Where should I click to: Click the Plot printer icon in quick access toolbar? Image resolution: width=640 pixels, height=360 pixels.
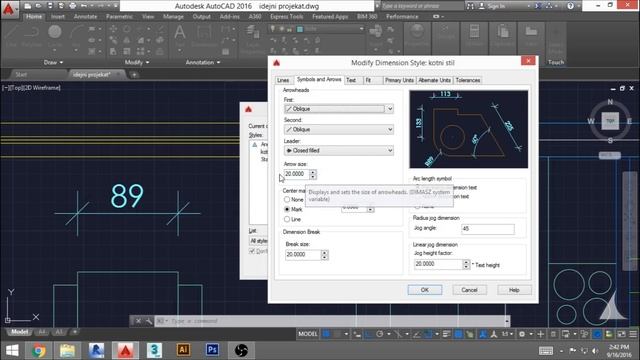72,6
